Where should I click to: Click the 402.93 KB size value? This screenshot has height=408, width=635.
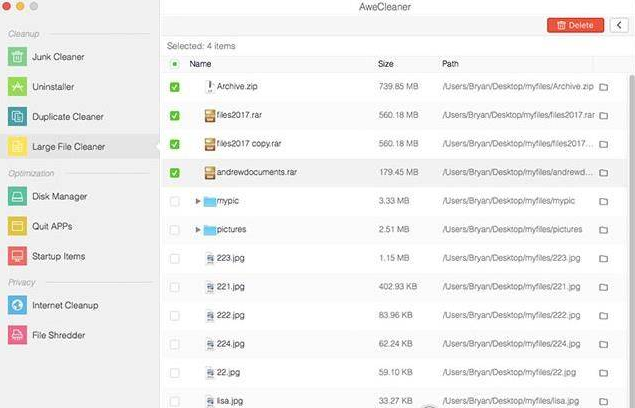point(398,286)
